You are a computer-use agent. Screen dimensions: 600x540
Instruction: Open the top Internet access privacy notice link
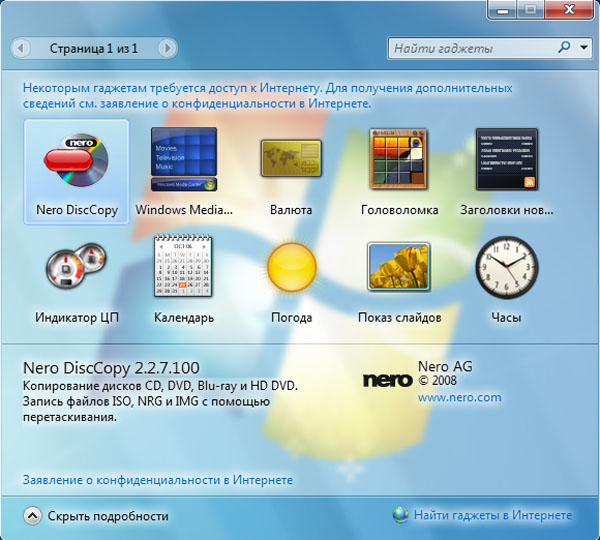coord(267,96)
